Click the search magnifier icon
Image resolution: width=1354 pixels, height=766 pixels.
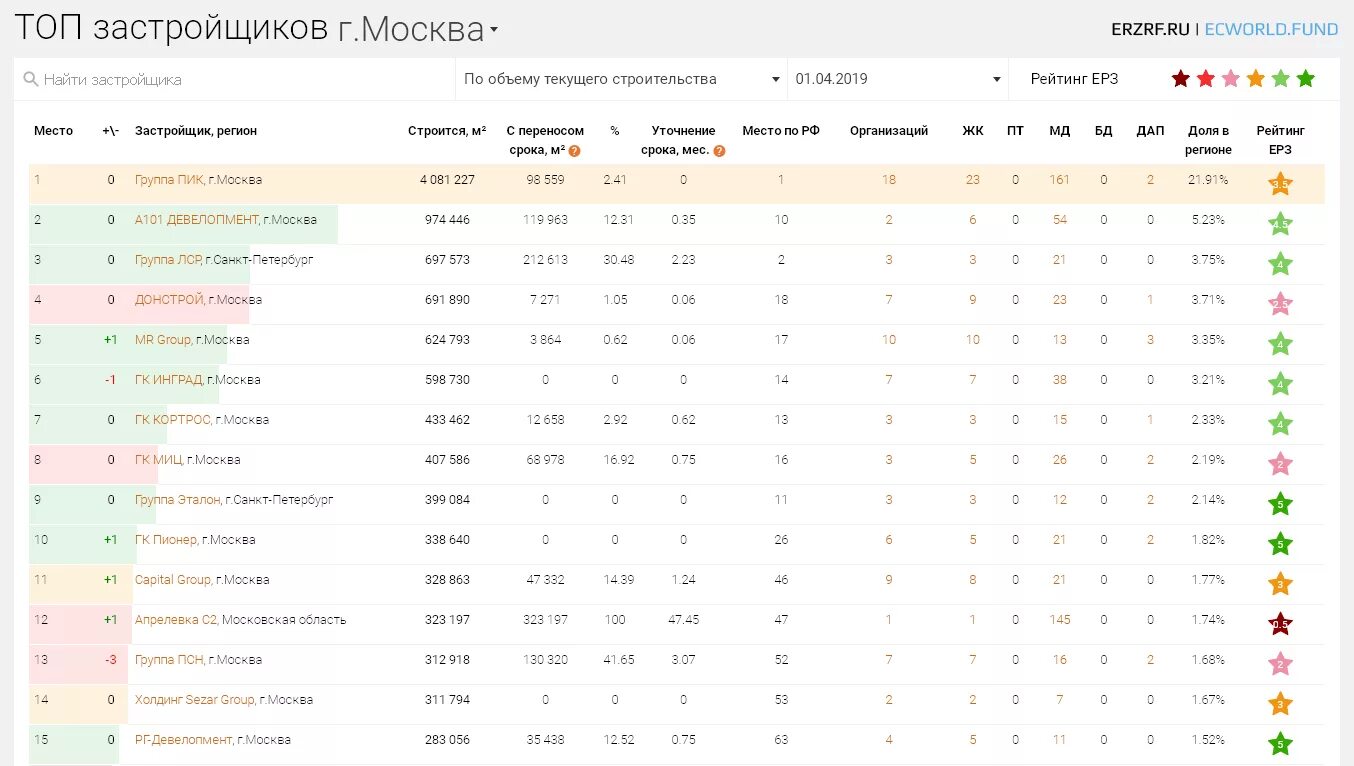point(30,79)
